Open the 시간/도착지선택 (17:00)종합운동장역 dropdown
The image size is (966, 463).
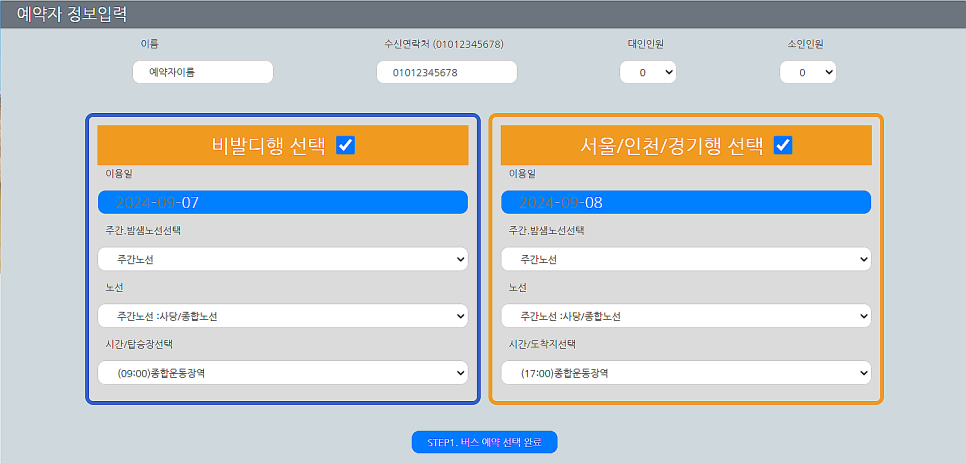[x=686, y=372]
